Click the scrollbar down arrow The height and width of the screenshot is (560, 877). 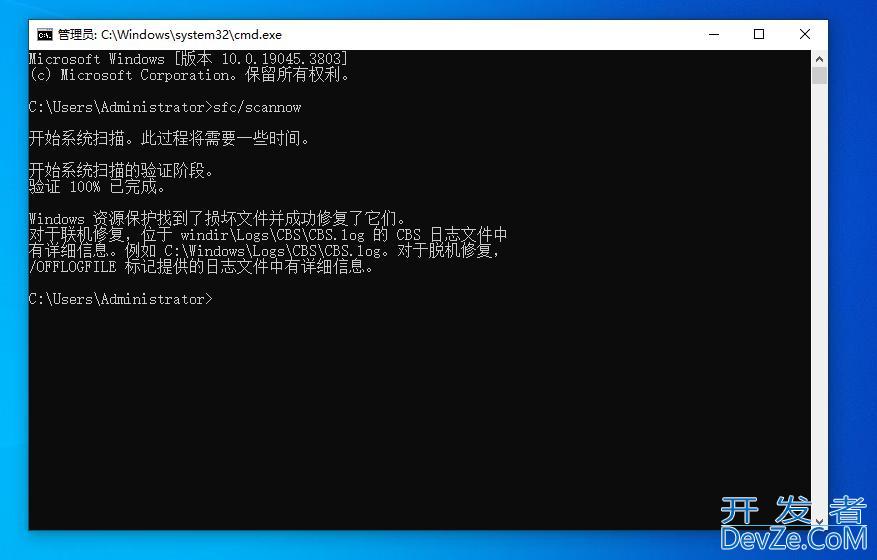(819, 521)
